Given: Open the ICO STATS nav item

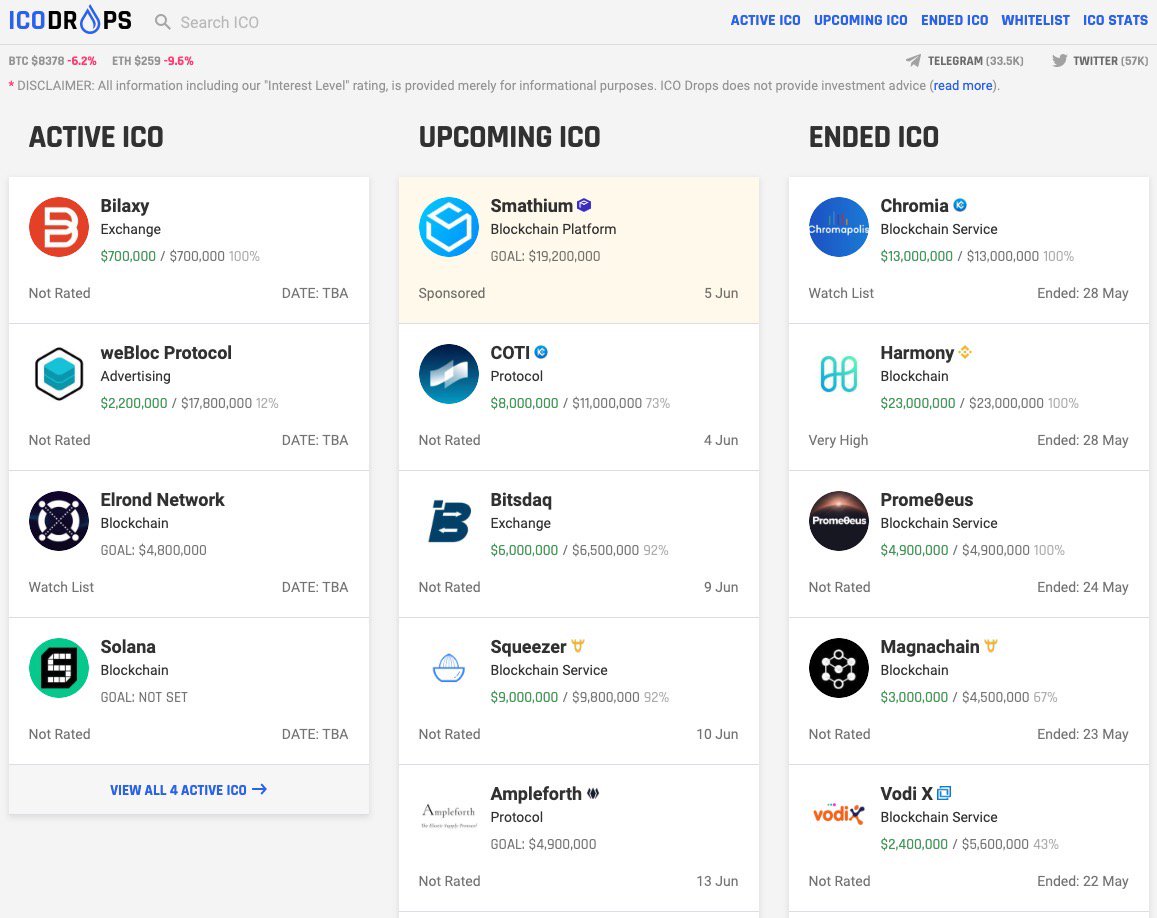Looking at the screenshot, I should (1115, 21).
